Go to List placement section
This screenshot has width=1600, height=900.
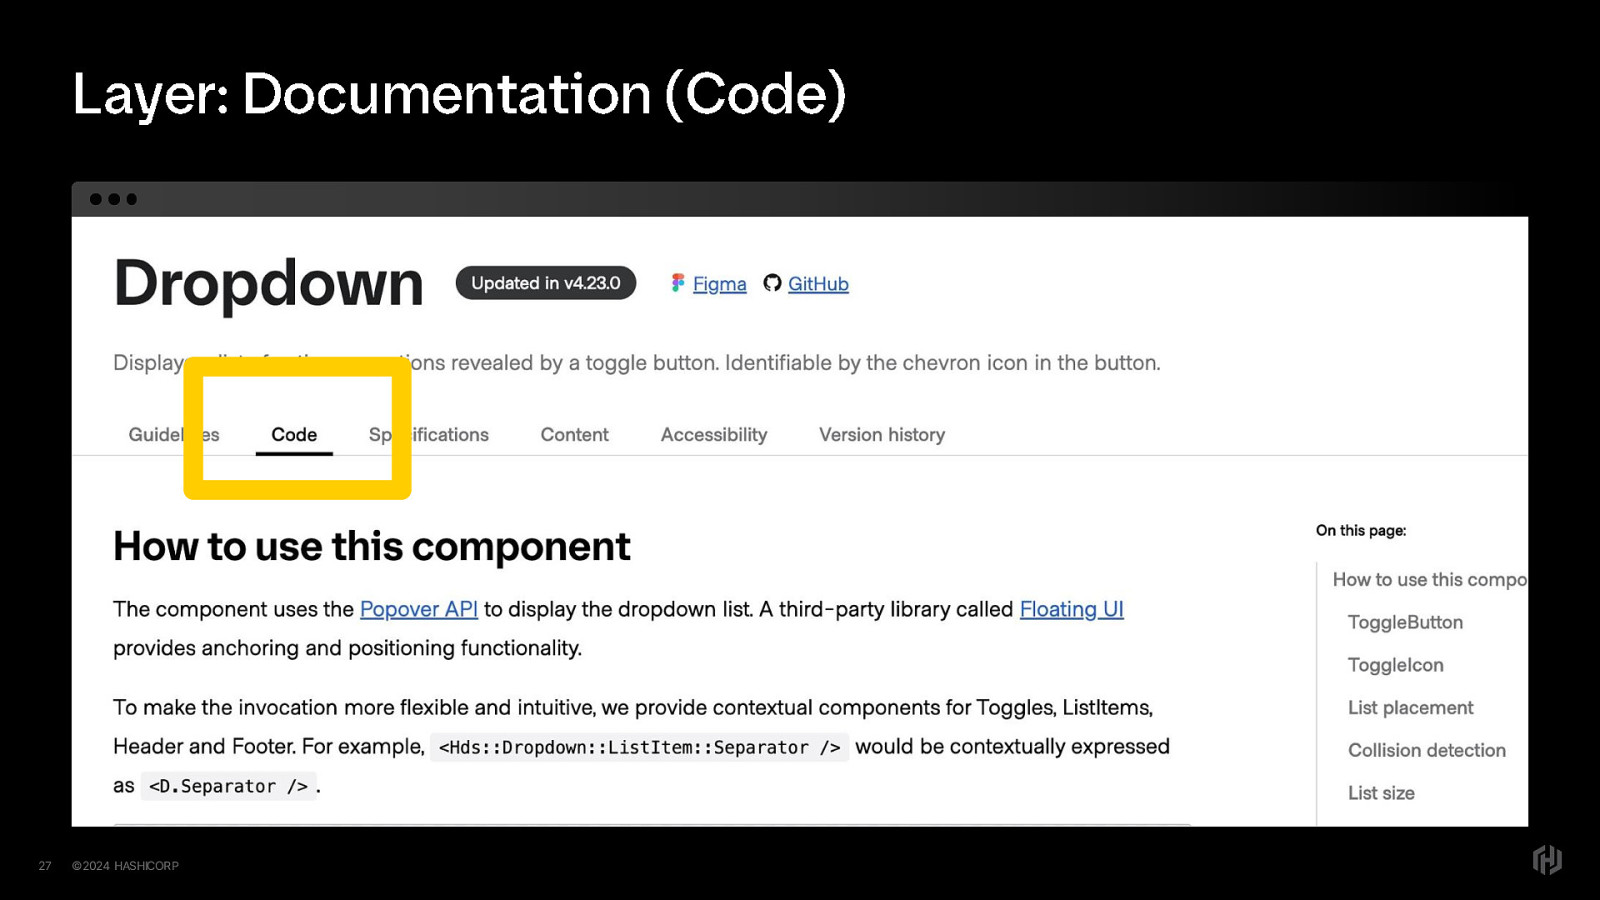[x=1410, y=708]
